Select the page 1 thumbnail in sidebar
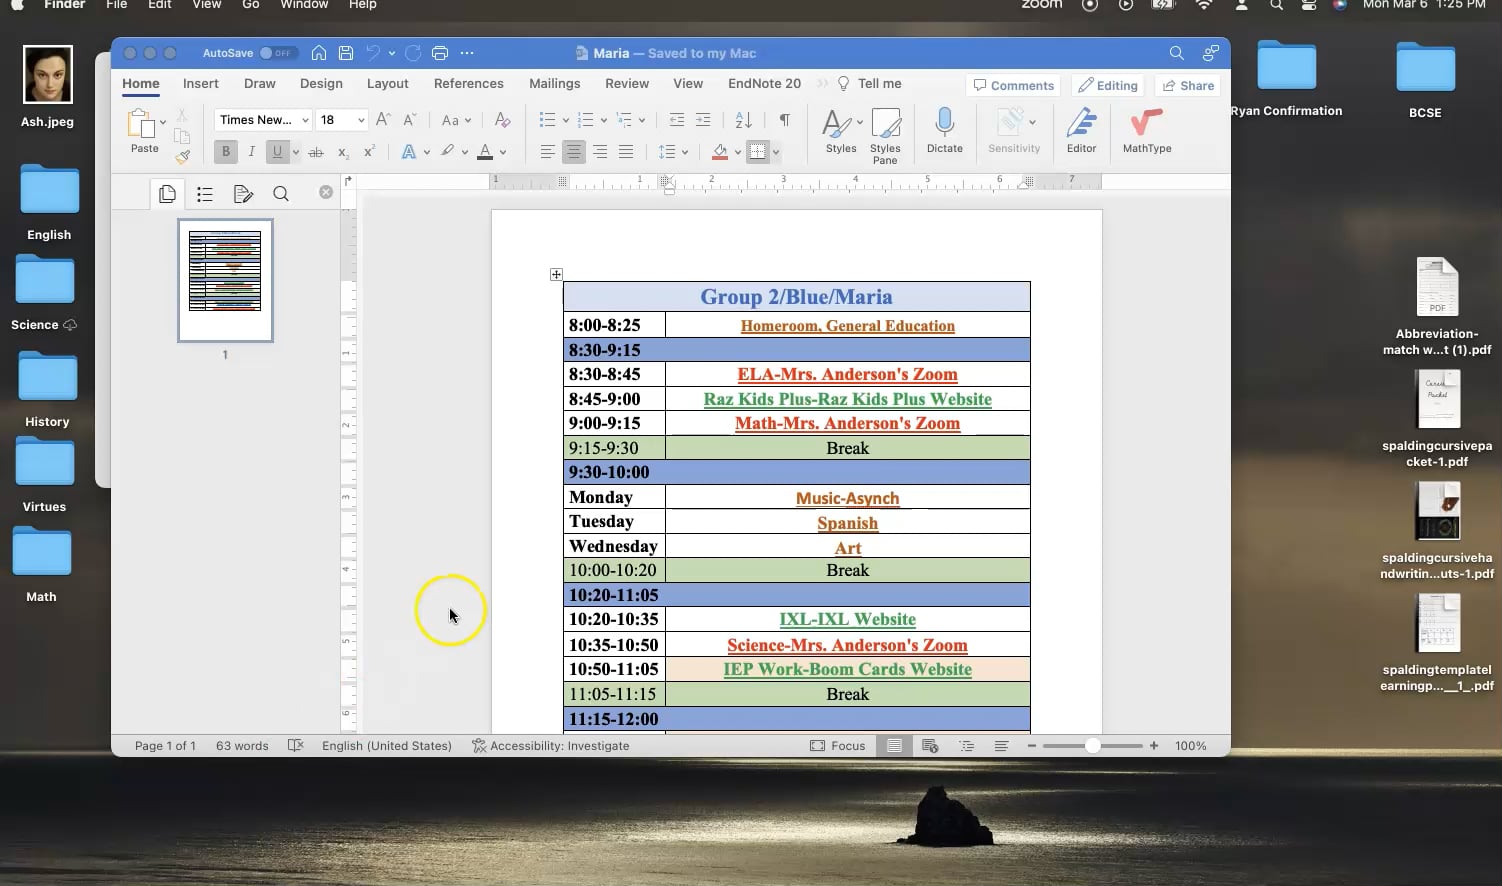This screenshot has height=886, width=1502. pos(225,281)
